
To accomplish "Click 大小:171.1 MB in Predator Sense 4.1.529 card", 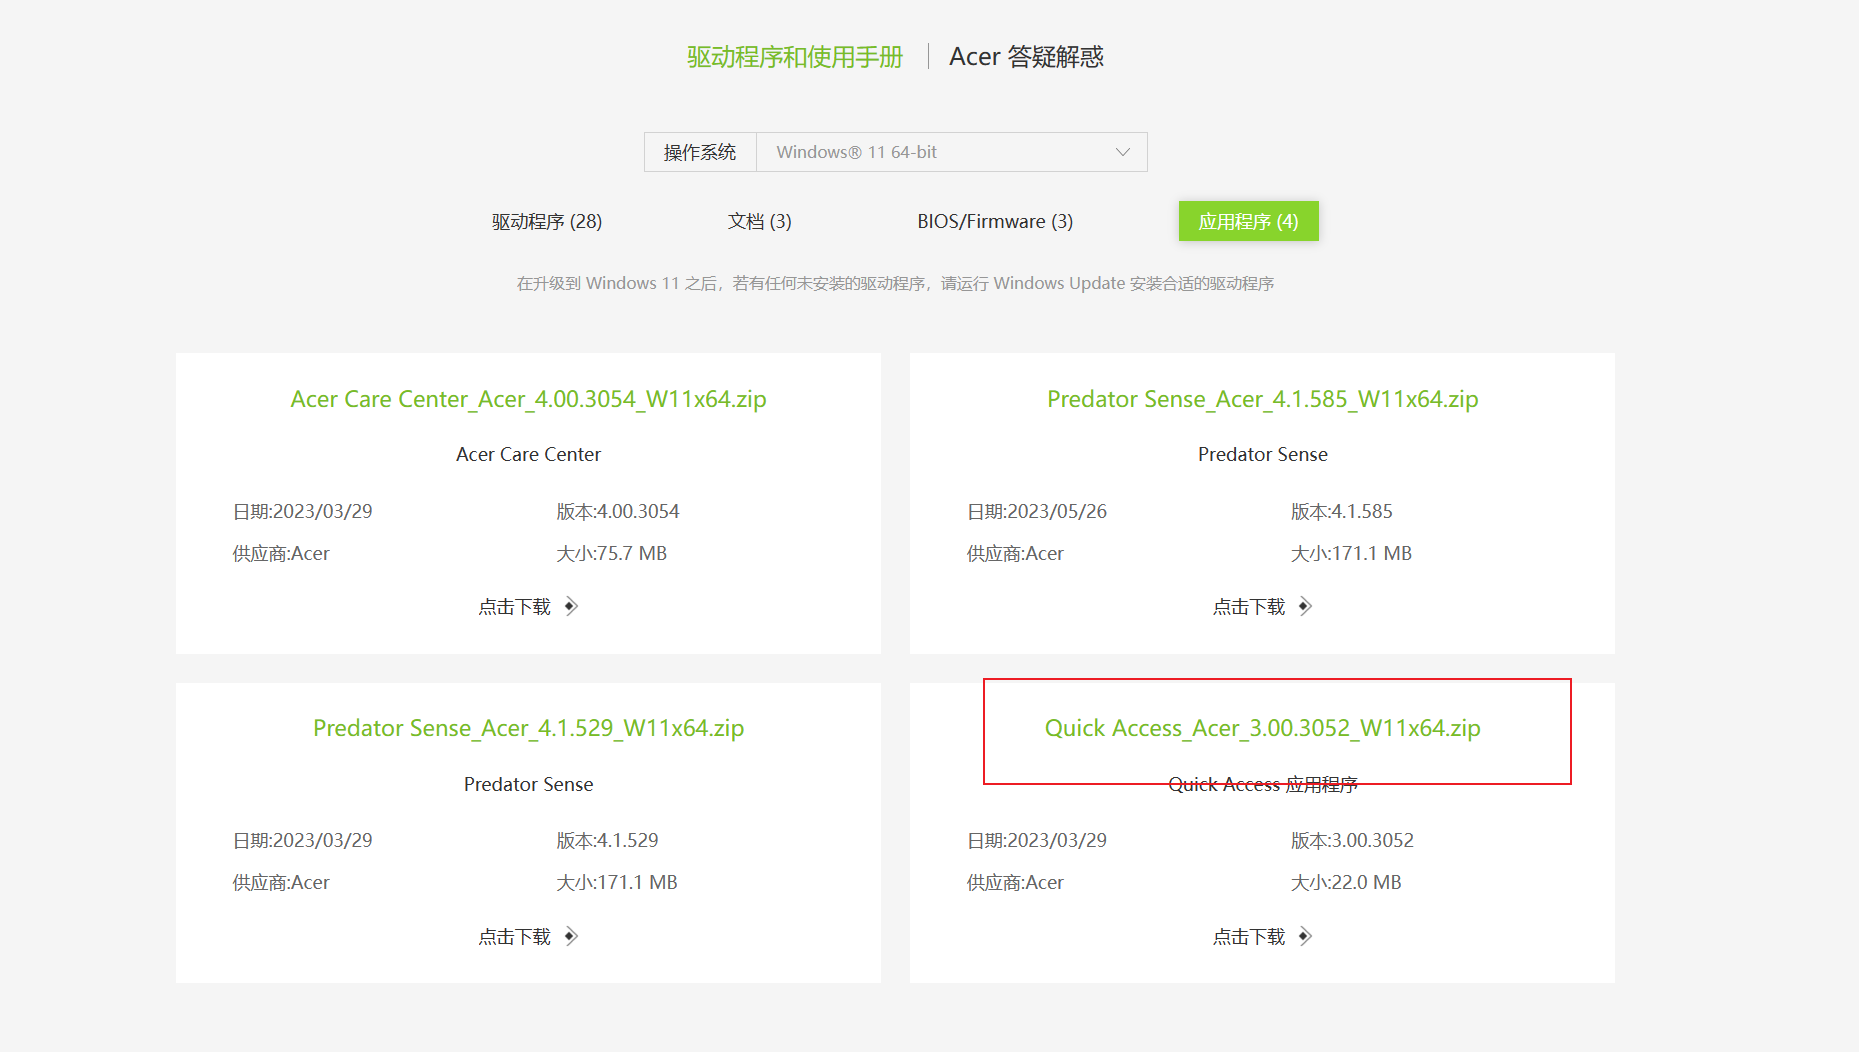I will [617, 882].
